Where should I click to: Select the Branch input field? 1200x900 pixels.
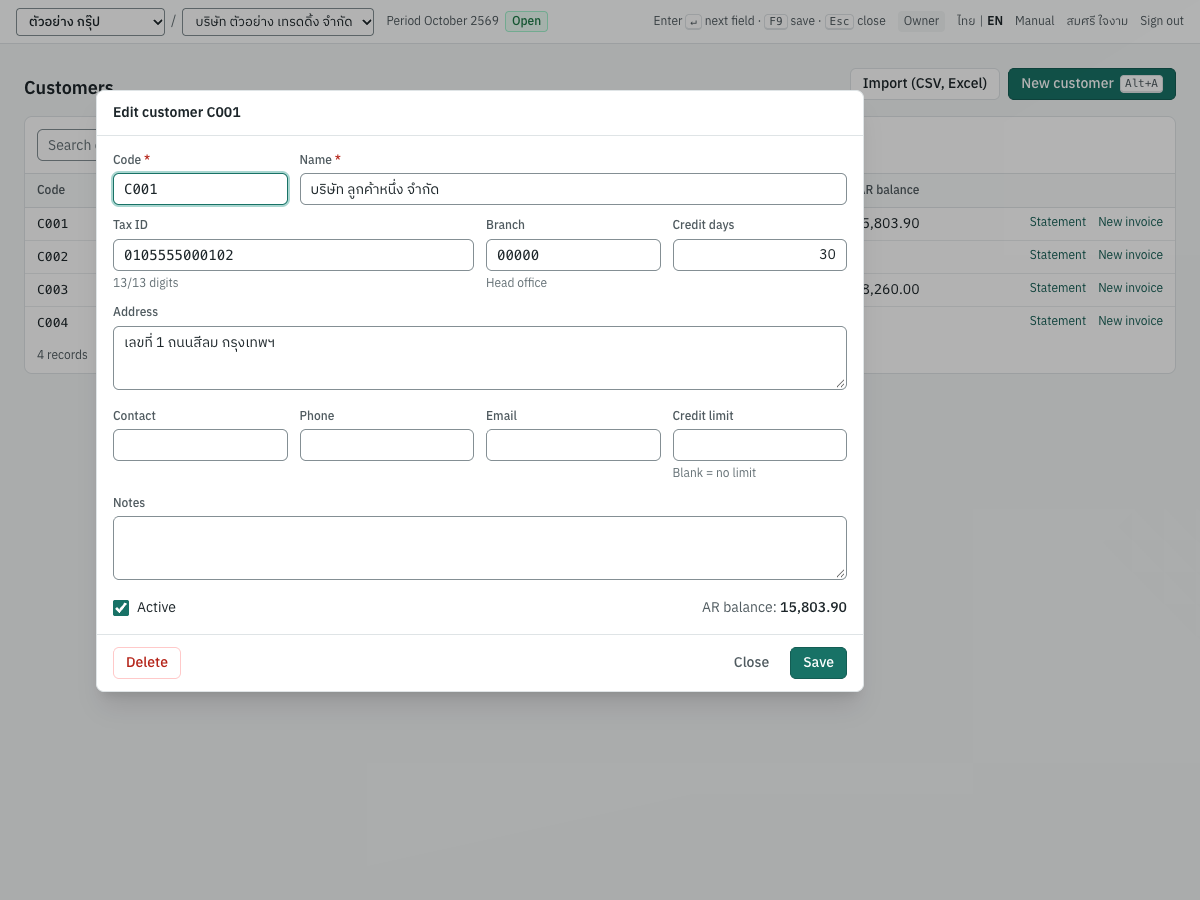(x=573, y=255)
